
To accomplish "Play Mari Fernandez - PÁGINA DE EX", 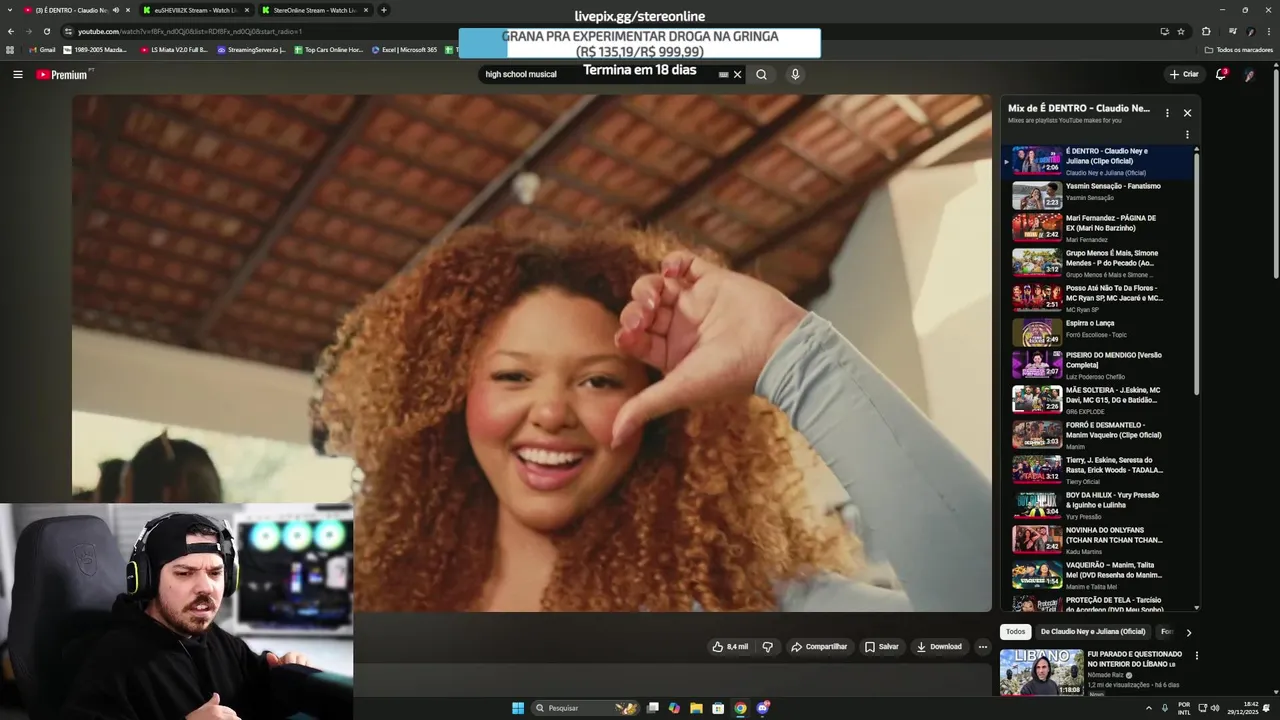I will click(1100, 228).
